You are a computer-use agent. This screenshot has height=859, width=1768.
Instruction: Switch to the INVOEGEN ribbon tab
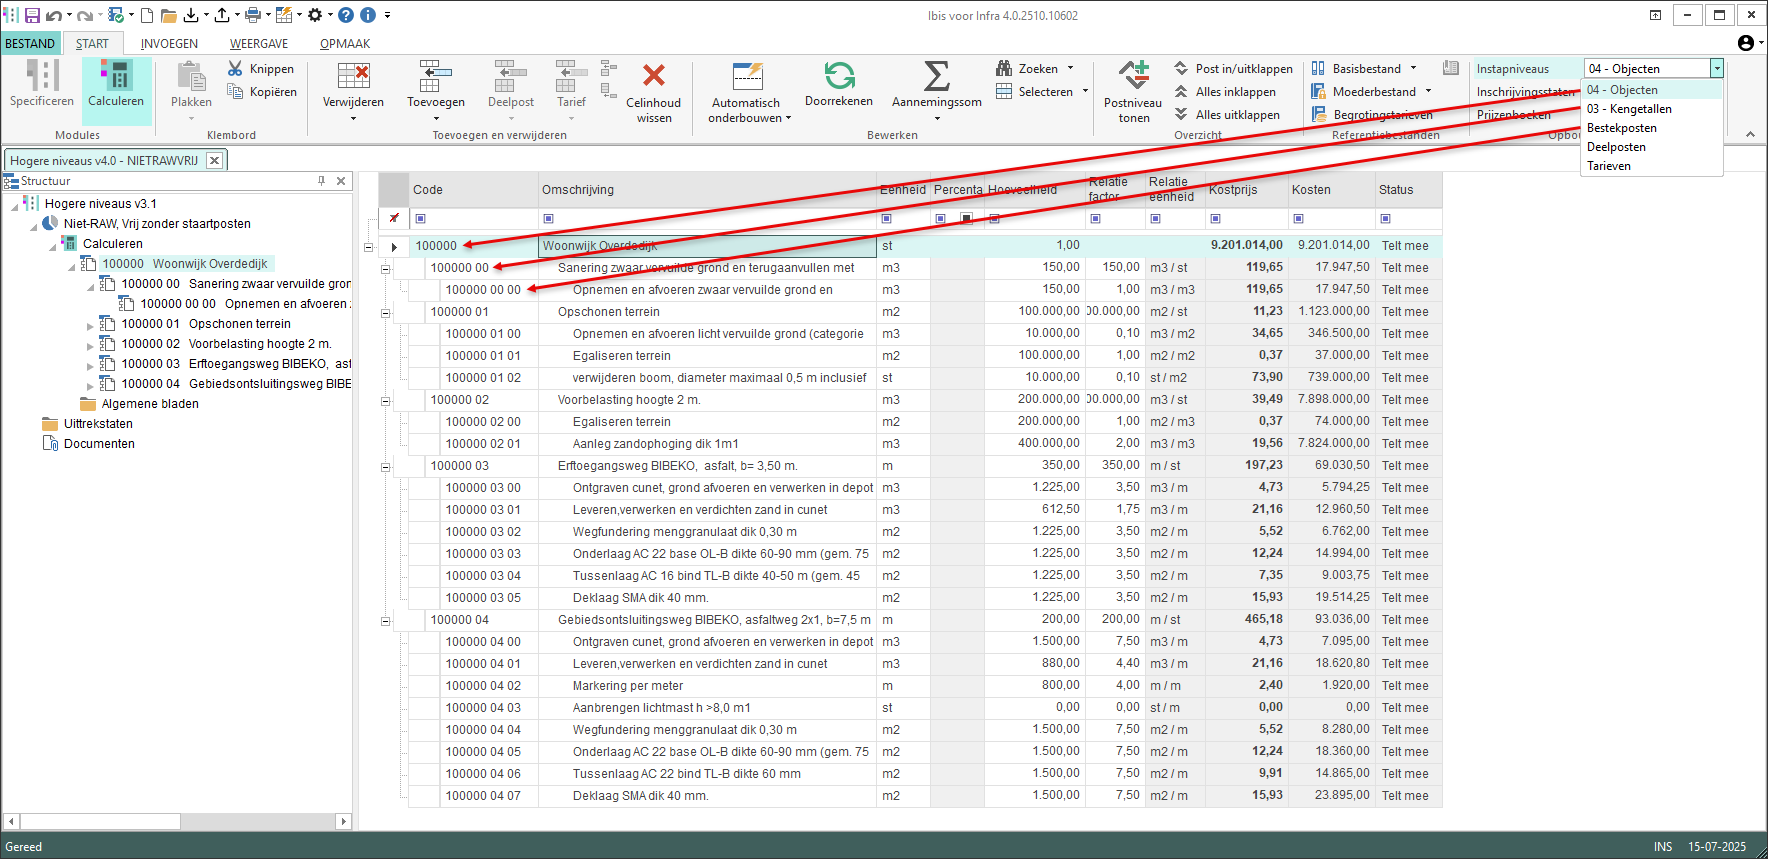(169, 44)
